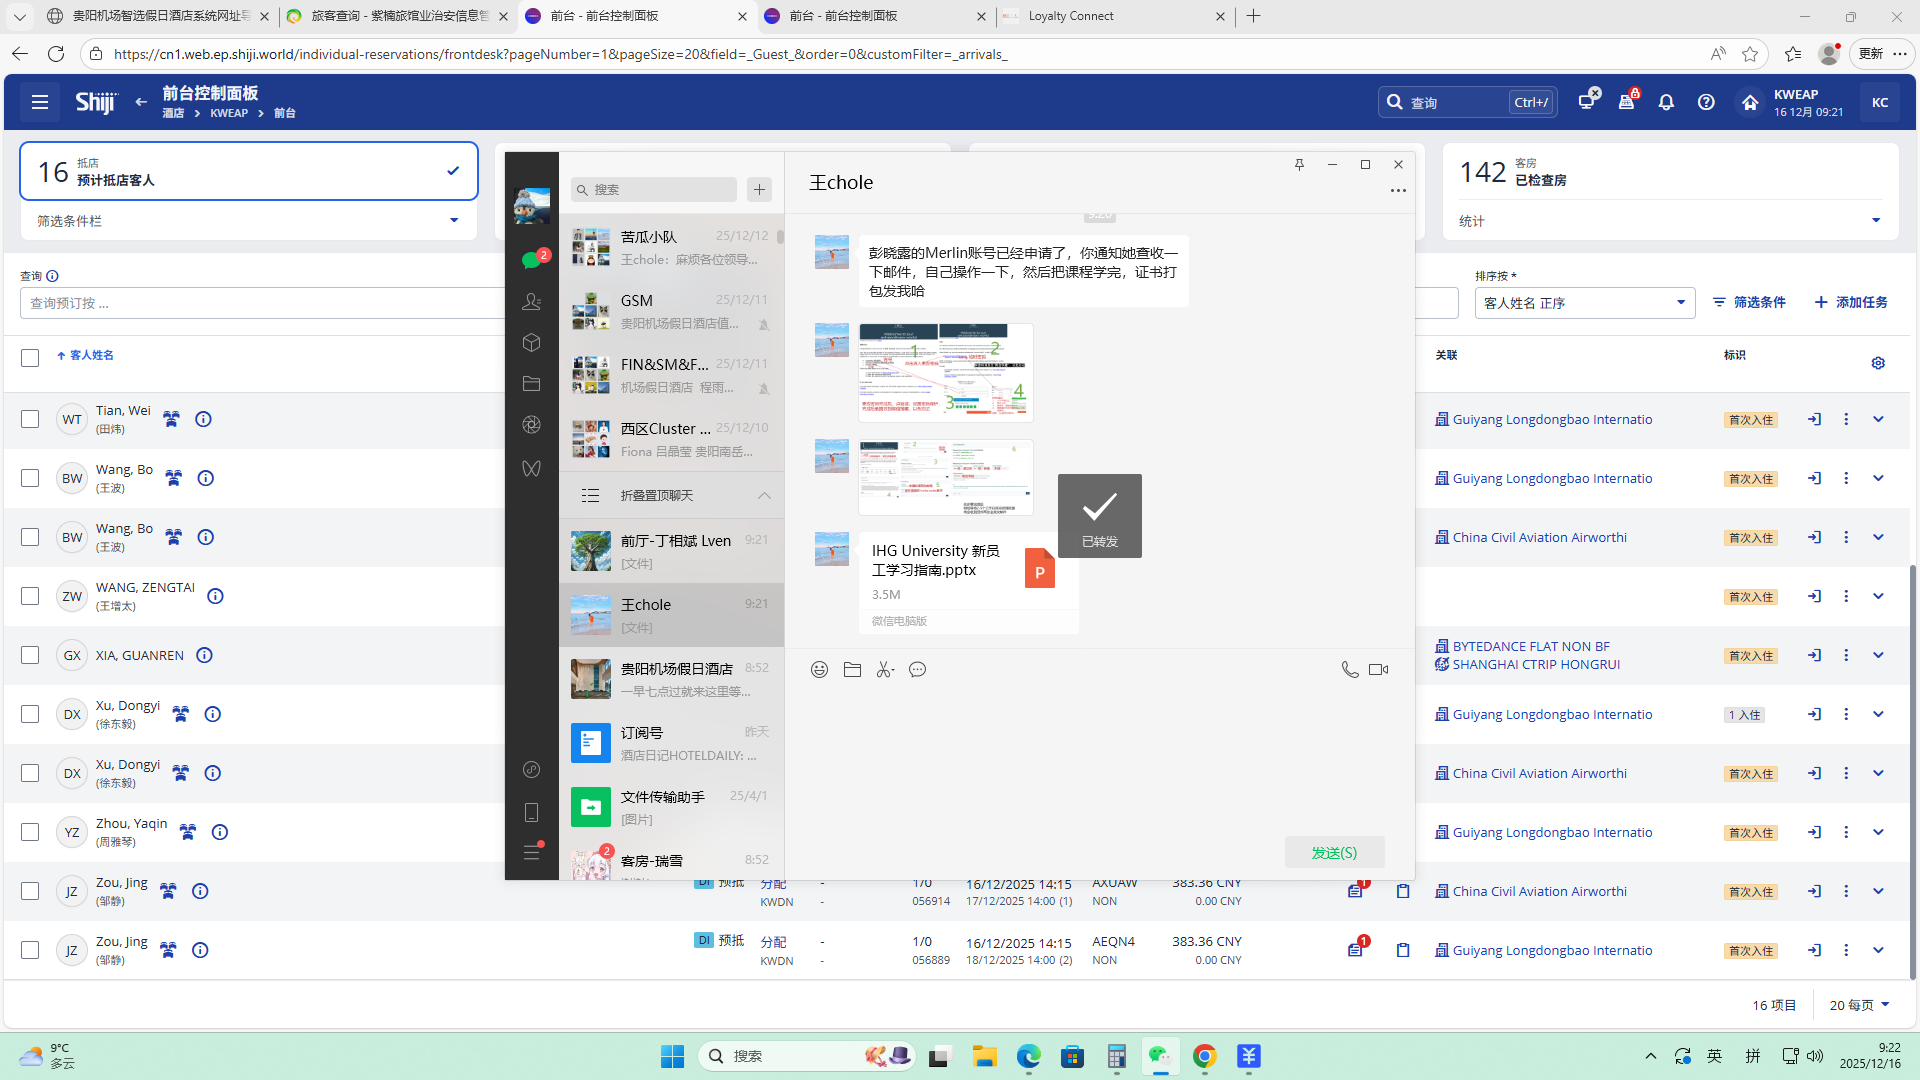Click the send file folder icon
This screenshot has width=1920, height=1080.
(852, 670)
